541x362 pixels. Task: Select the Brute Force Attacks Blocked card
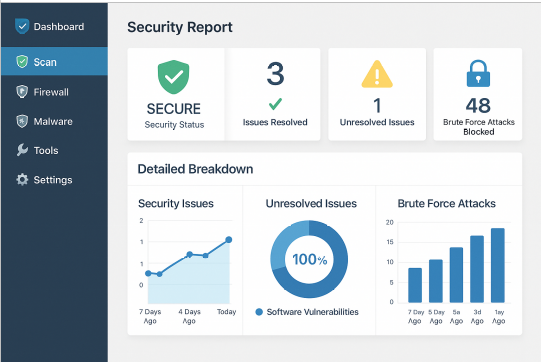(x=478, y=94)
